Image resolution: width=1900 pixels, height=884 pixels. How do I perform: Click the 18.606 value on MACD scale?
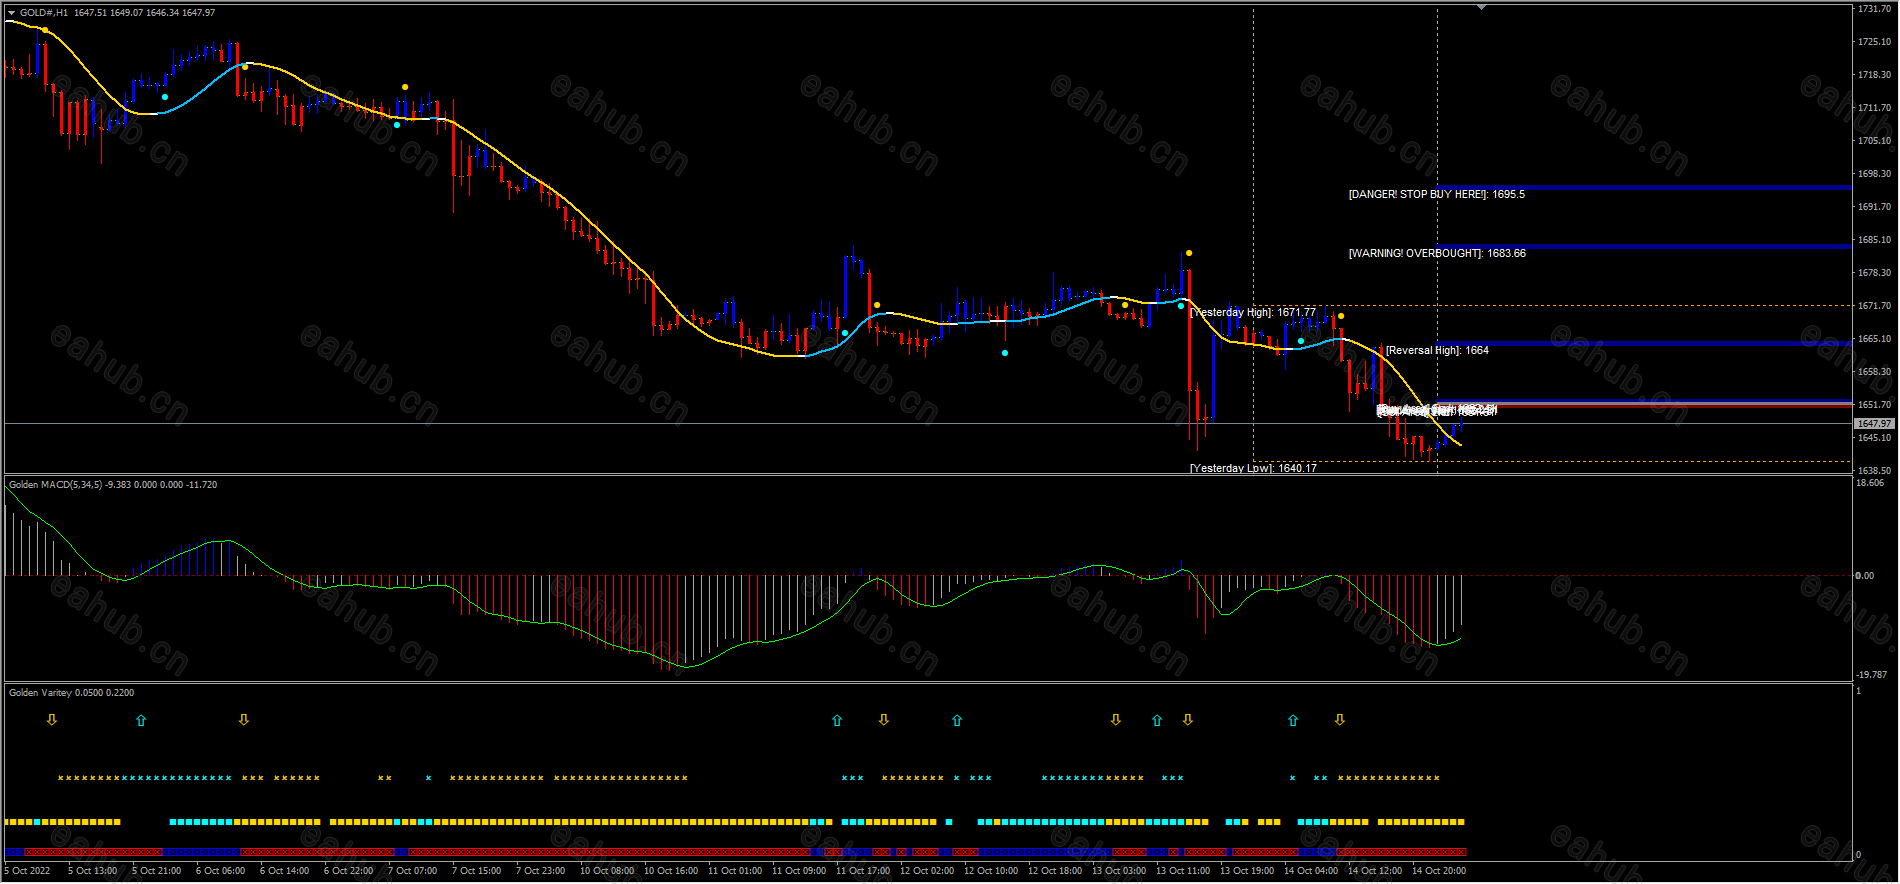tap(1870, 483)
